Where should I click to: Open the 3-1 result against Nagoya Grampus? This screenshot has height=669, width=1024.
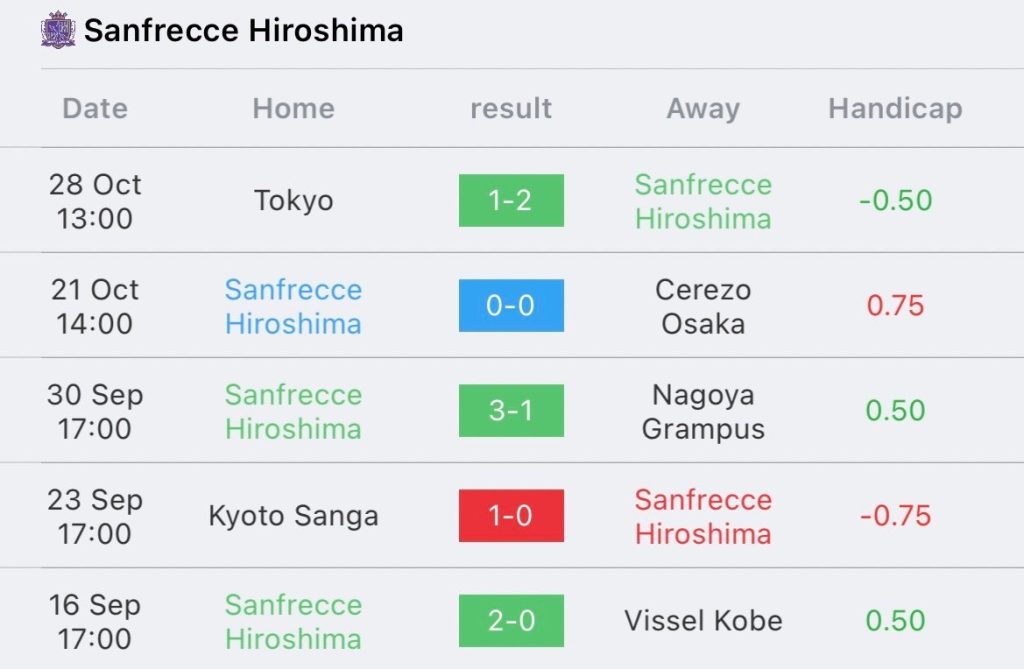coord(511,411)
